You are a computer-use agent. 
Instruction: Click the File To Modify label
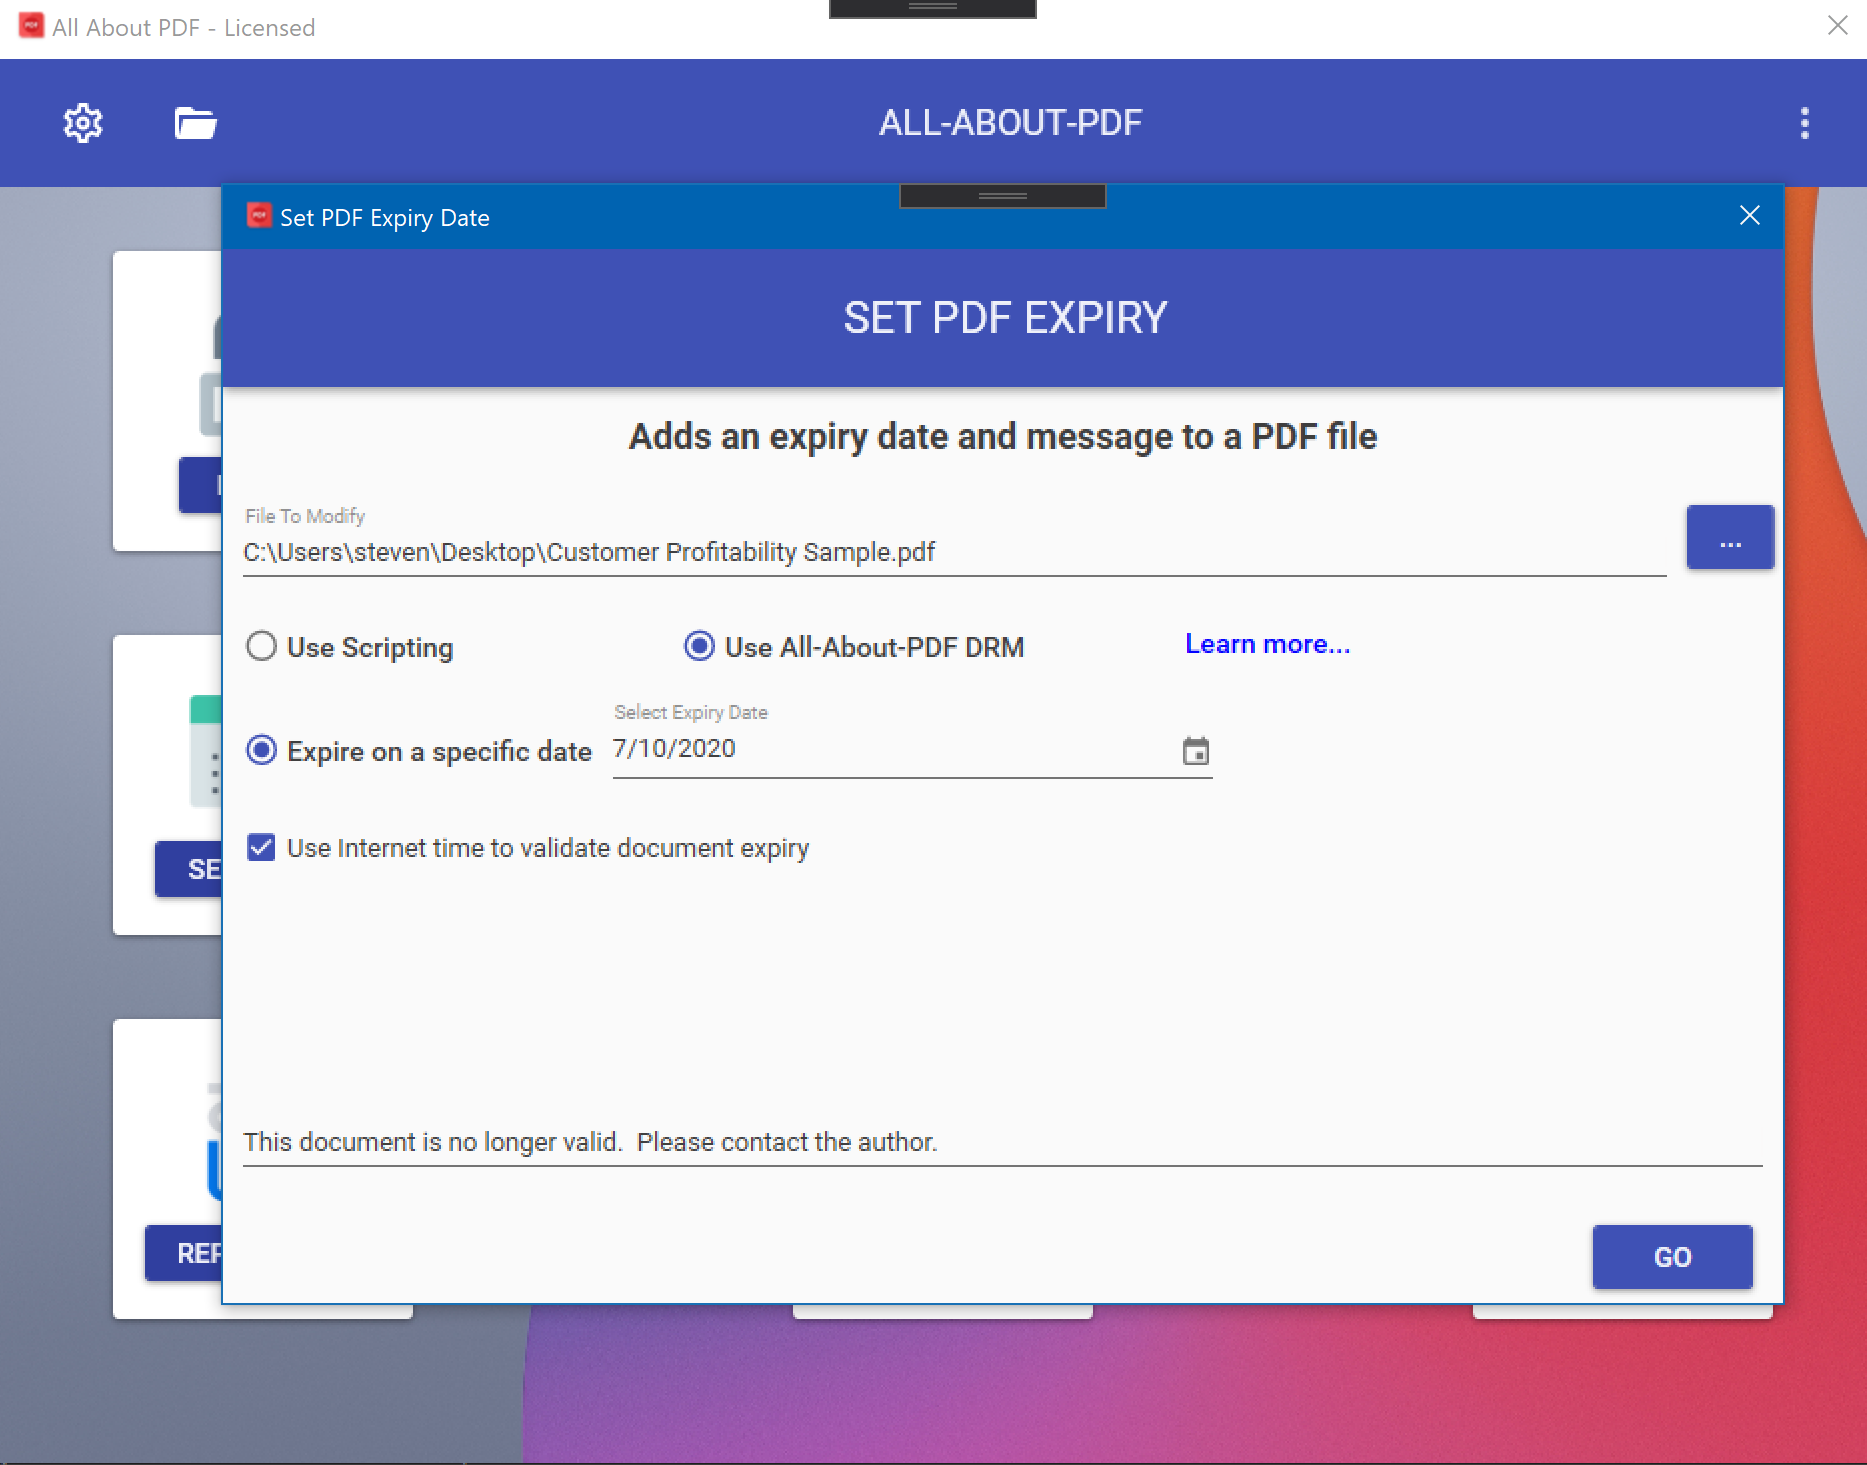305,516
